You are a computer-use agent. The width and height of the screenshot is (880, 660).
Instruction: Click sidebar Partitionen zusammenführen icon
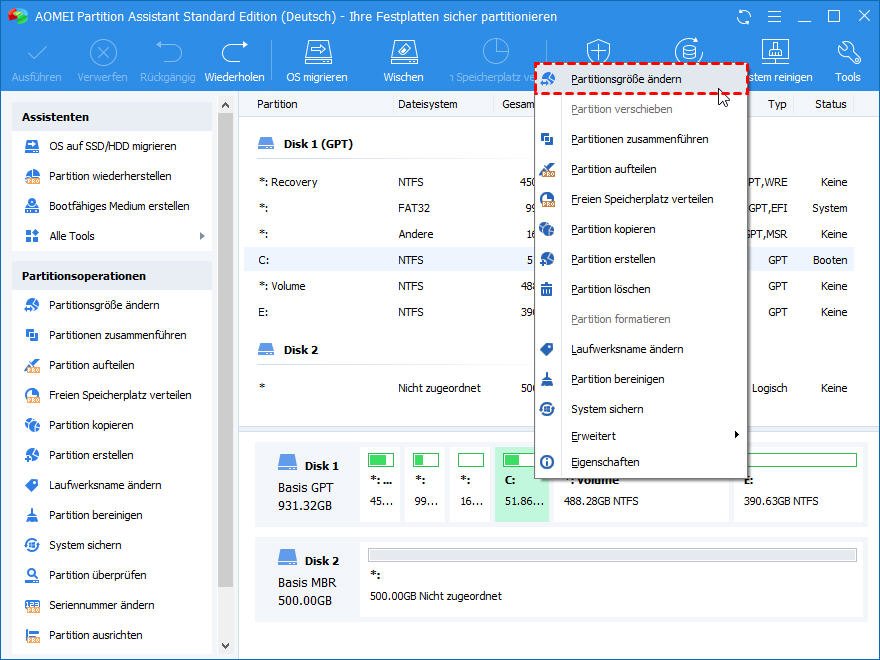click(x=32, y=335)
